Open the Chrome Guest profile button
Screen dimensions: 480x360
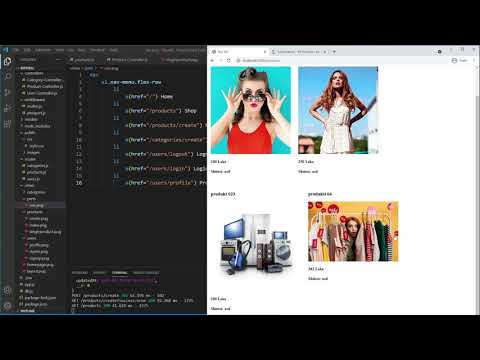point(459,60)
